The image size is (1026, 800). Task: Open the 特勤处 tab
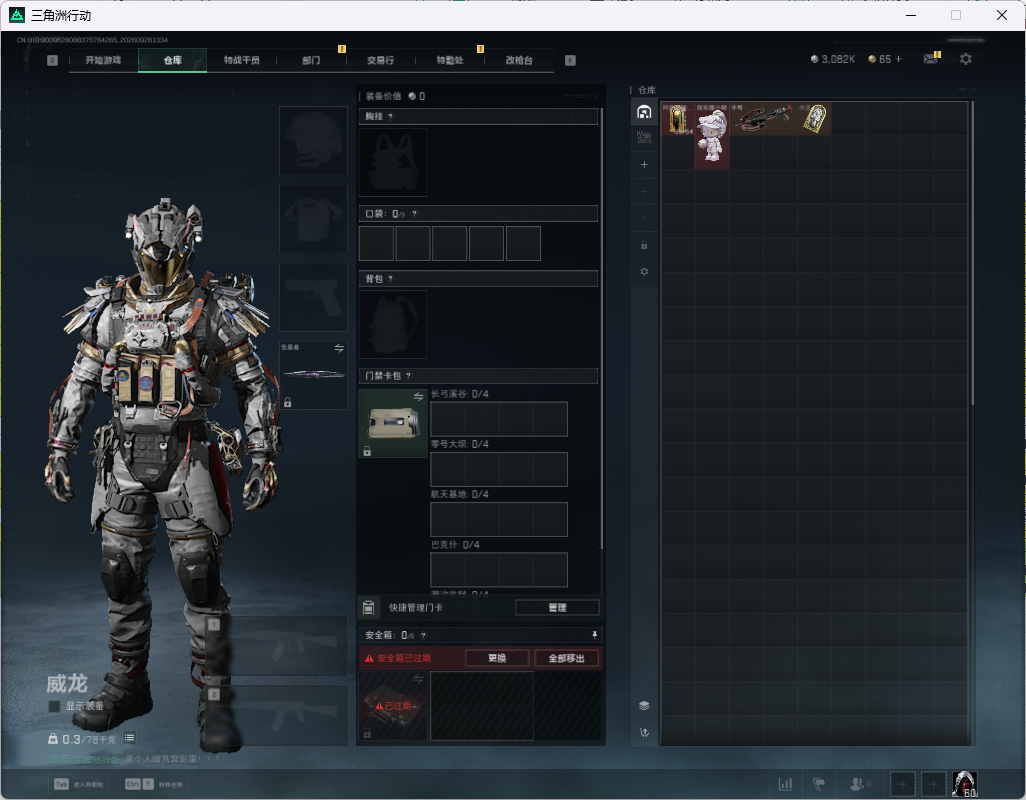coord(450,60)
